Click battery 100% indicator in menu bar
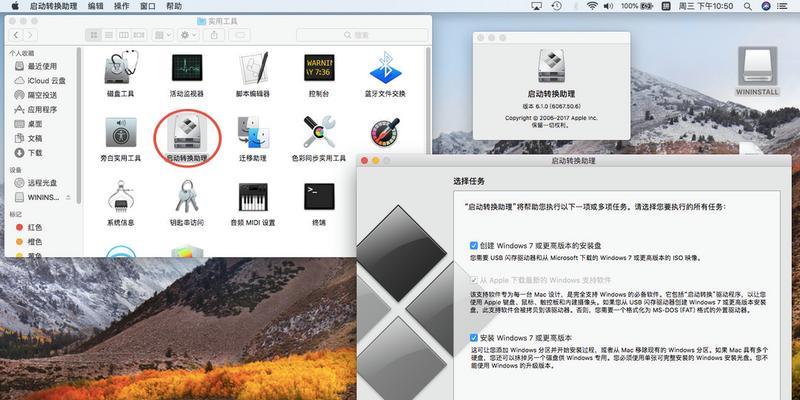800x400 pixels. click(637, 6)
